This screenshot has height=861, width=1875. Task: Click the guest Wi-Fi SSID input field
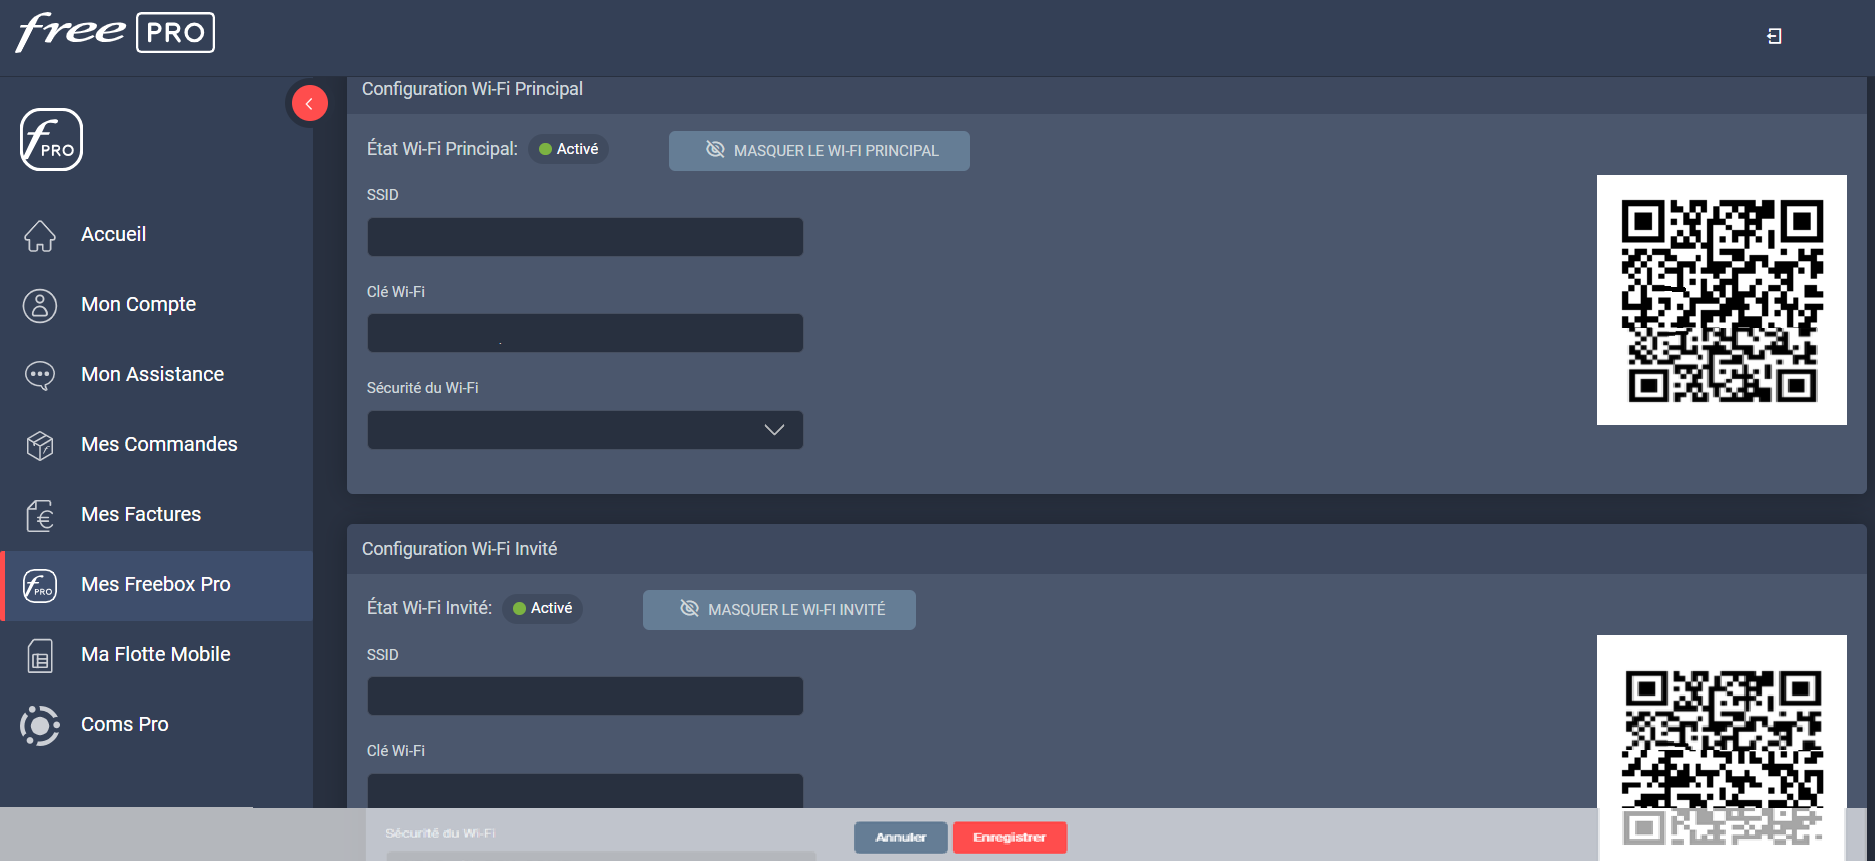(585, 696)
